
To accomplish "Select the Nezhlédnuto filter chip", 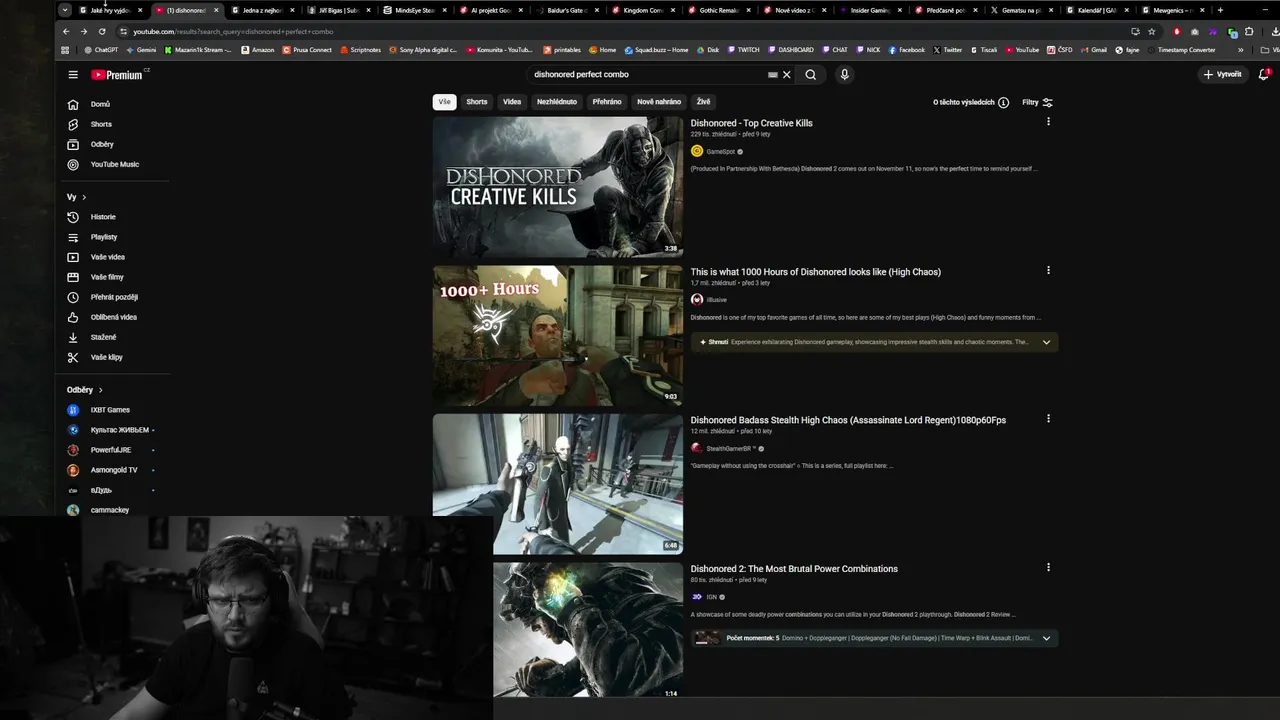I will [557, 102].
